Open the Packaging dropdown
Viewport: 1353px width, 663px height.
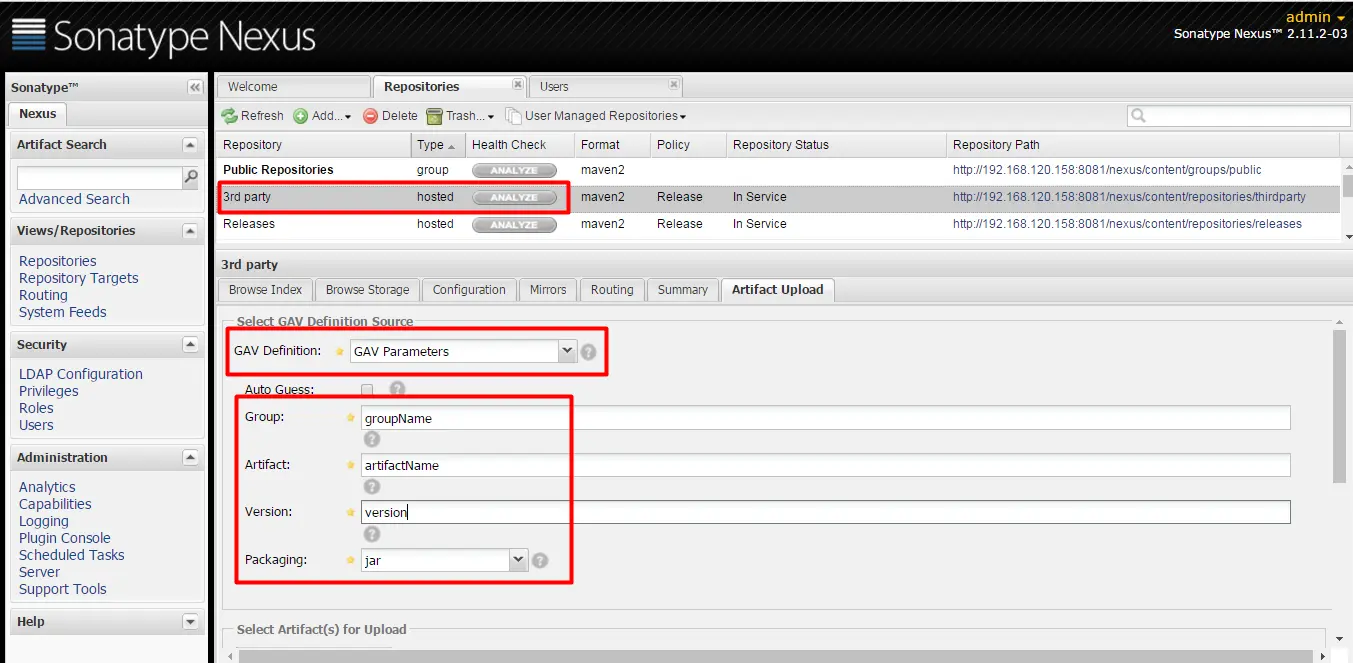coord(518,560)
